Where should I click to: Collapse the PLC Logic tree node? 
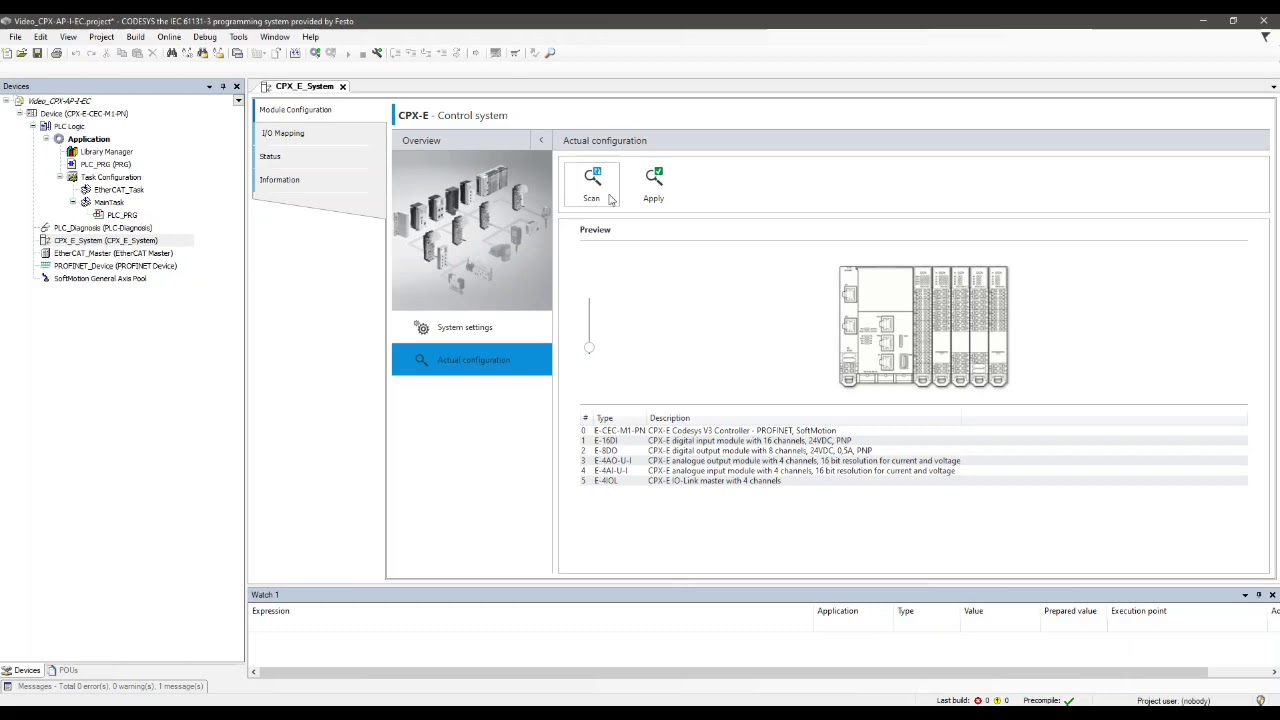pyautogui.click(x=33, y=126)
